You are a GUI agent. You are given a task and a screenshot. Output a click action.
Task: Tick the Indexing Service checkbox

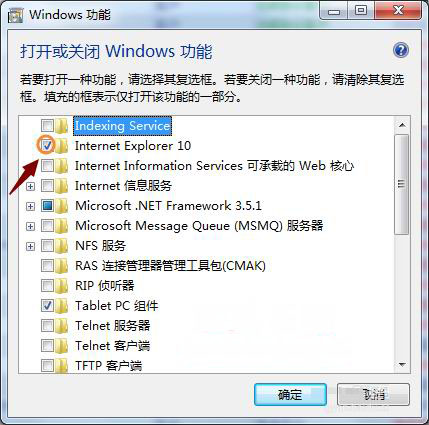(x=47, y=126)
